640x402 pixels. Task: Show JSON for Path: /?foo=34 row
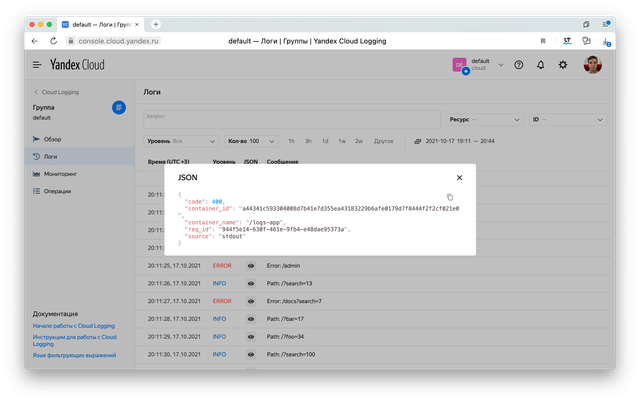tap(251, 336)
